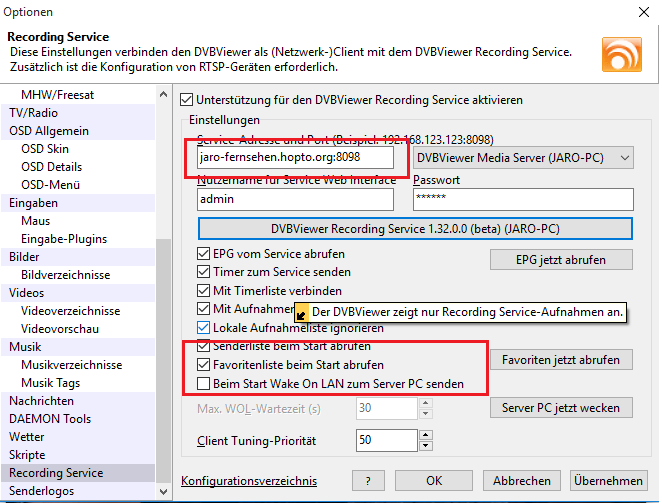Click the sidebar scrollbar thumb

point(163,361)
